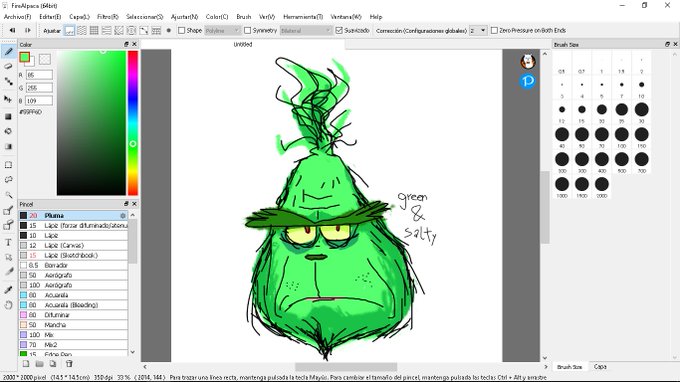The width and height of the screenshot is (680, 382).
Task: Select the Brush tool in the left toolbar
Action: [8, 52]
